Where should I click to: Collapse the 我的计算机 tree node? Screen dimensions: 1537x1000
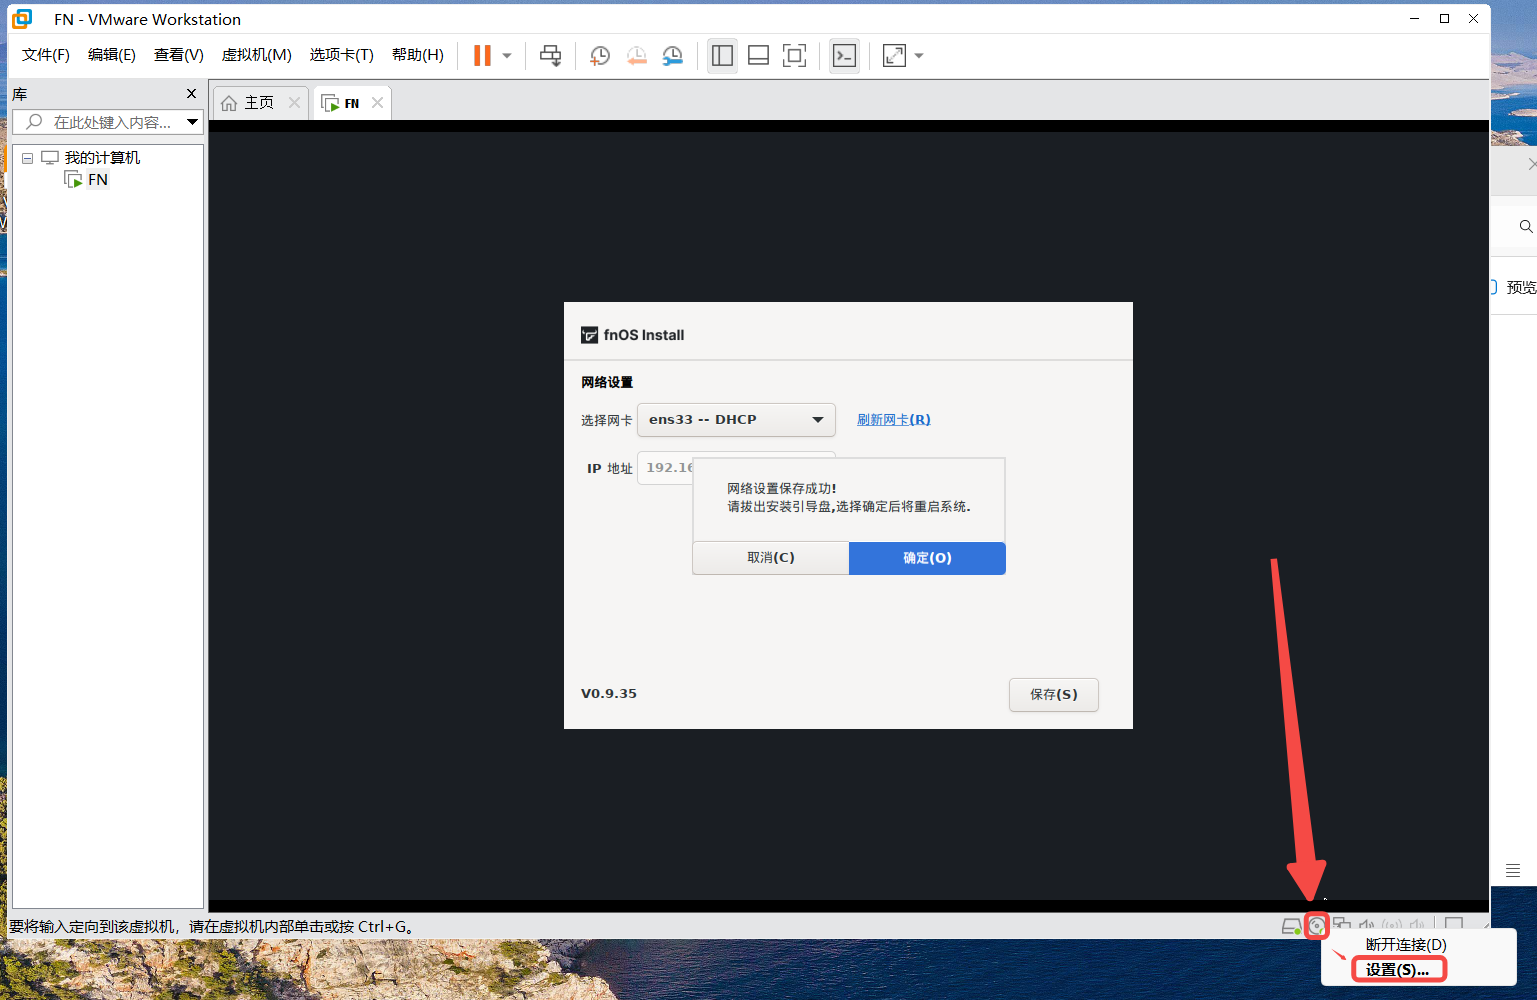click(x=28, y=158)
